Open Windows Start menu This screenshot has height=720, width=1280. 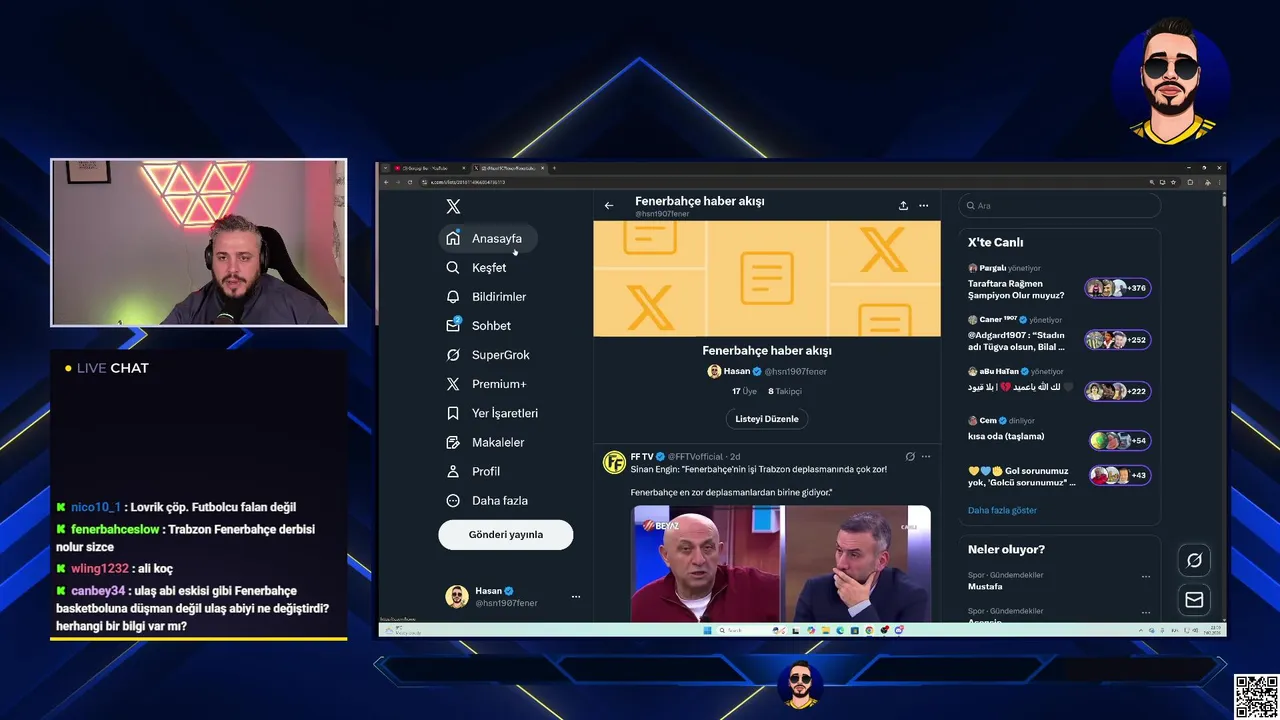(707, 630)
